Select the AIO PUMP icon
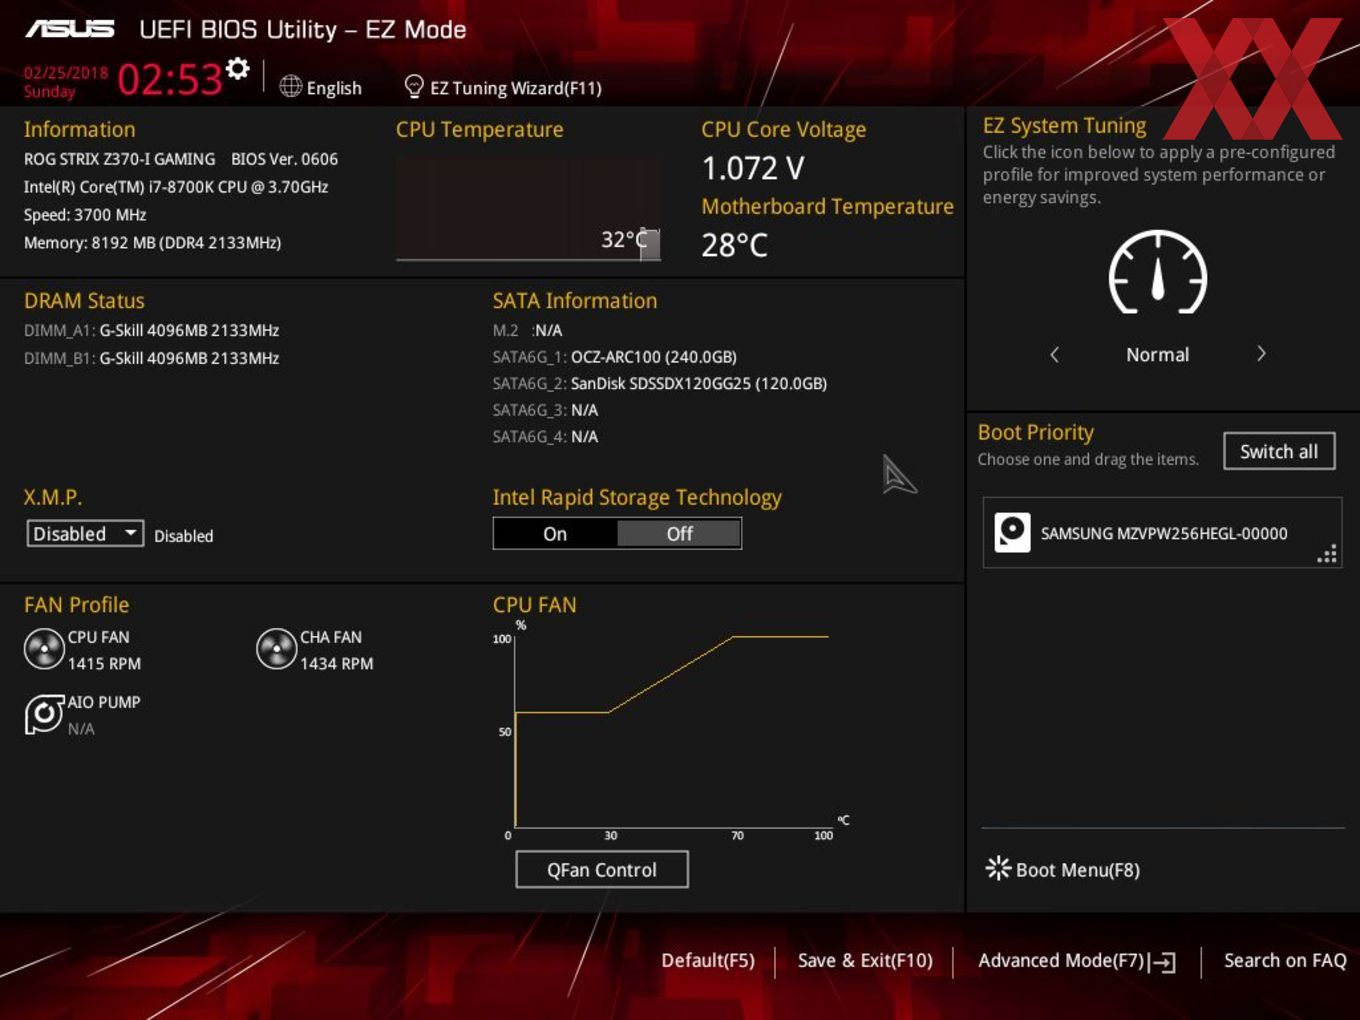Screen dimensions: 1360x1020 tap(44, 714)
